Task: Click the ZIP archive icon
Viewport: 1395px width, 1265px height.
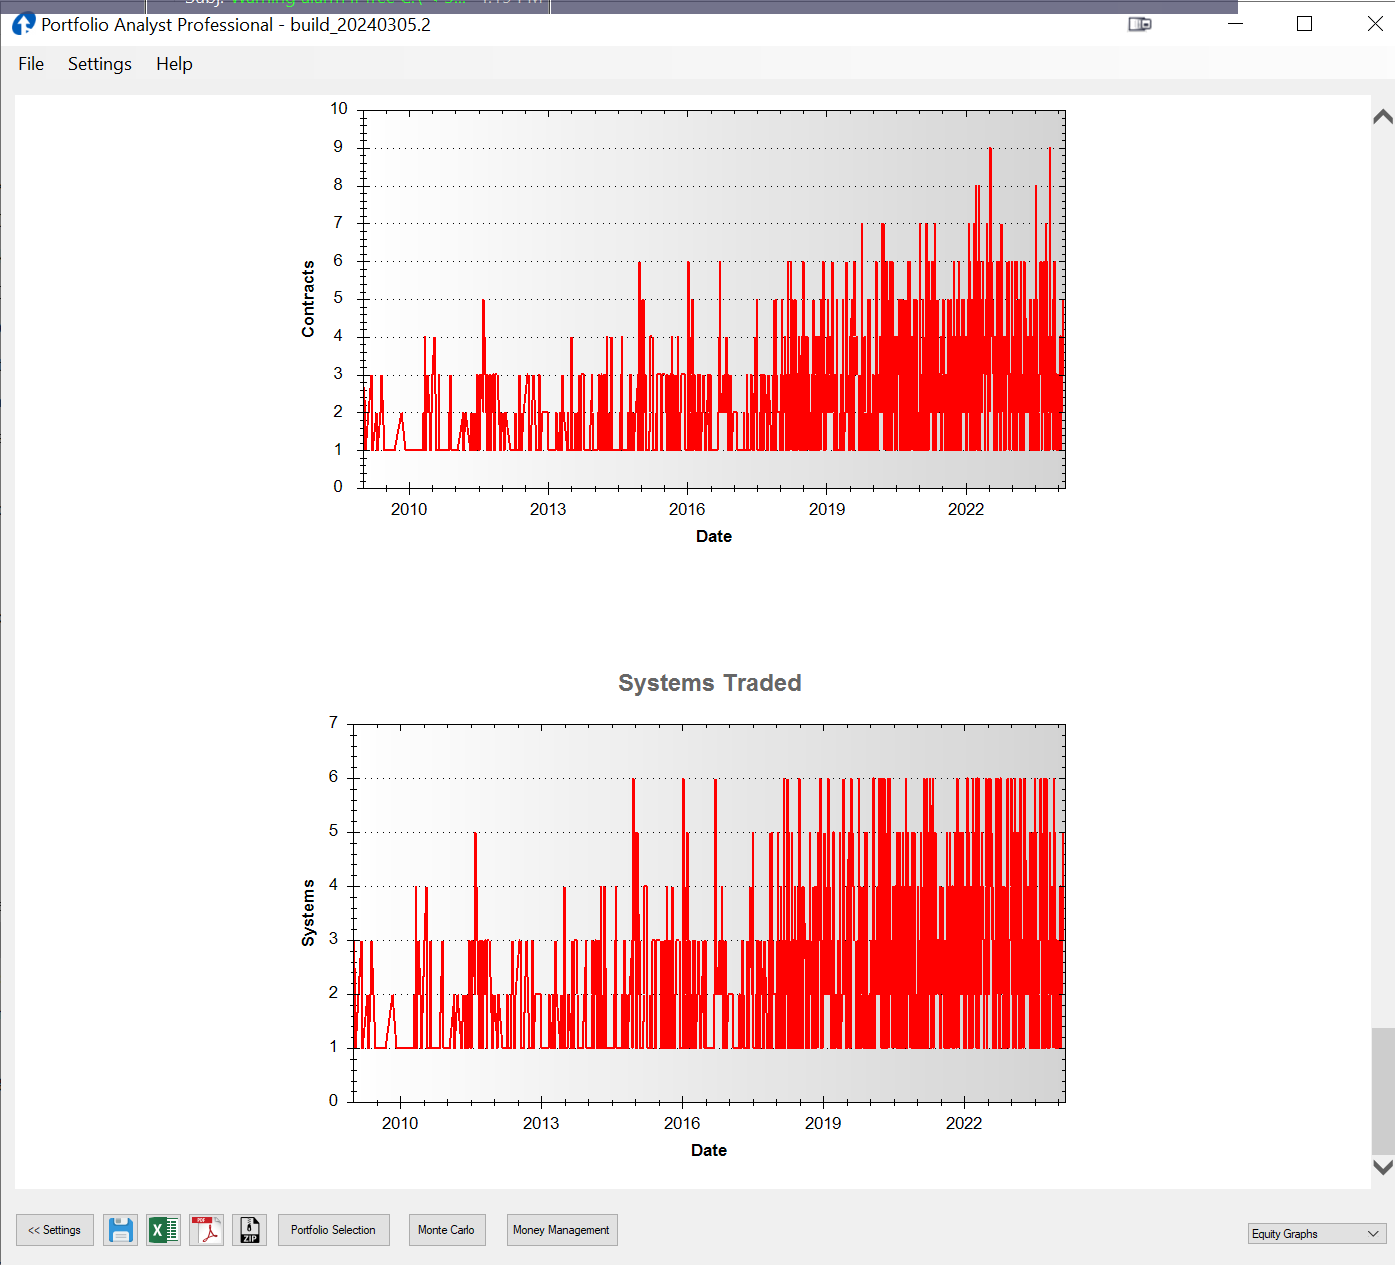Action: 250,1230
